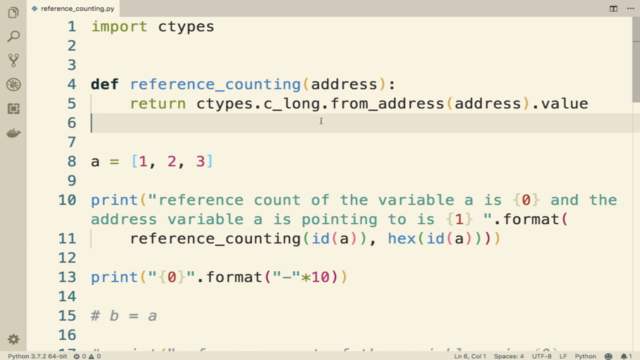Change indentation via Spaces: 4
The image size is (640, 360).
pyautogui.click(x=509, y=356)
